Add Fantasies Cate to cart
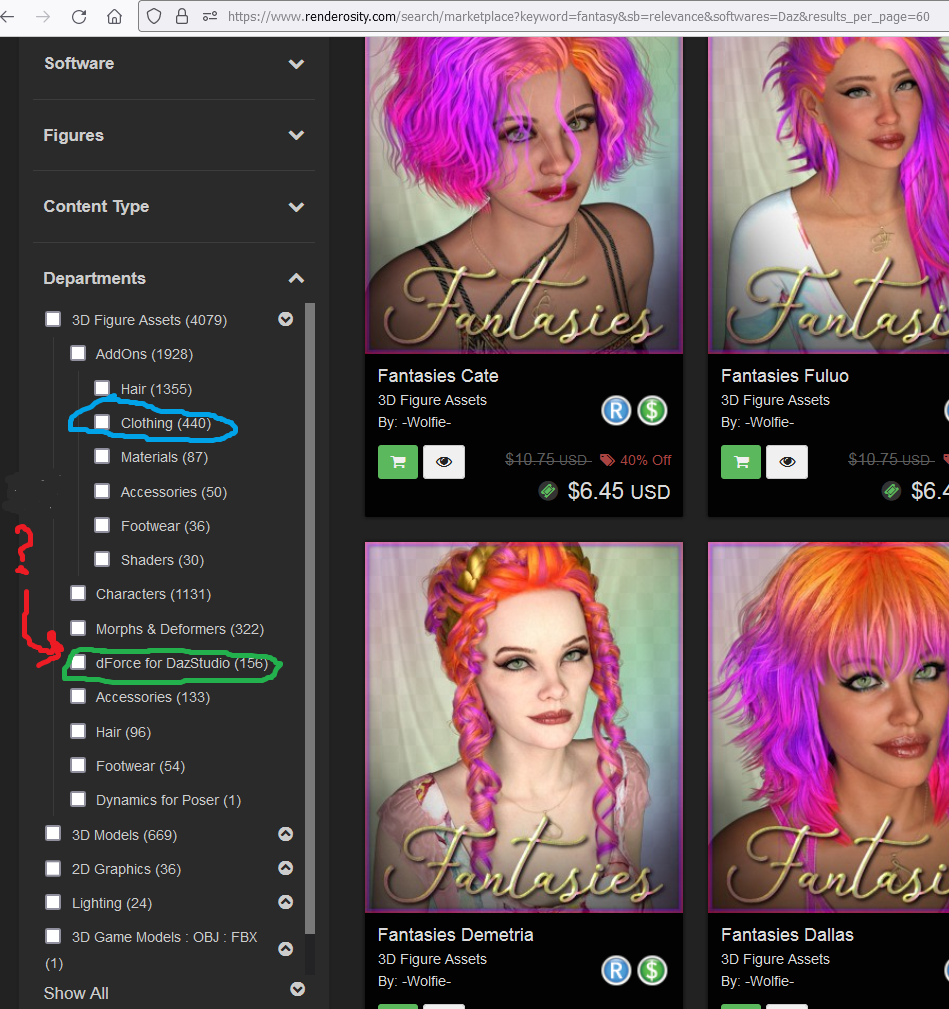The width and height of the screenshot is (949, 1009). click(x=398, y=462)
